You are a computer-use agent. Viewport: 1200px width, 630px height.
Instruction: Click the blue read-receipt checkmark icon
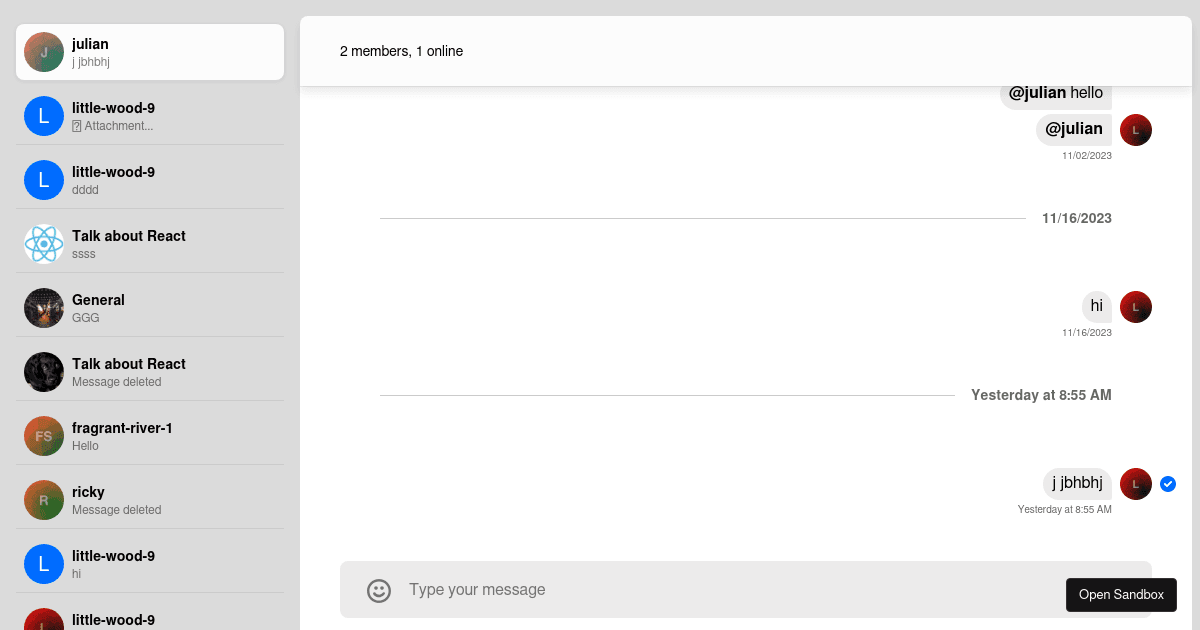click(x=1168, y=484)
